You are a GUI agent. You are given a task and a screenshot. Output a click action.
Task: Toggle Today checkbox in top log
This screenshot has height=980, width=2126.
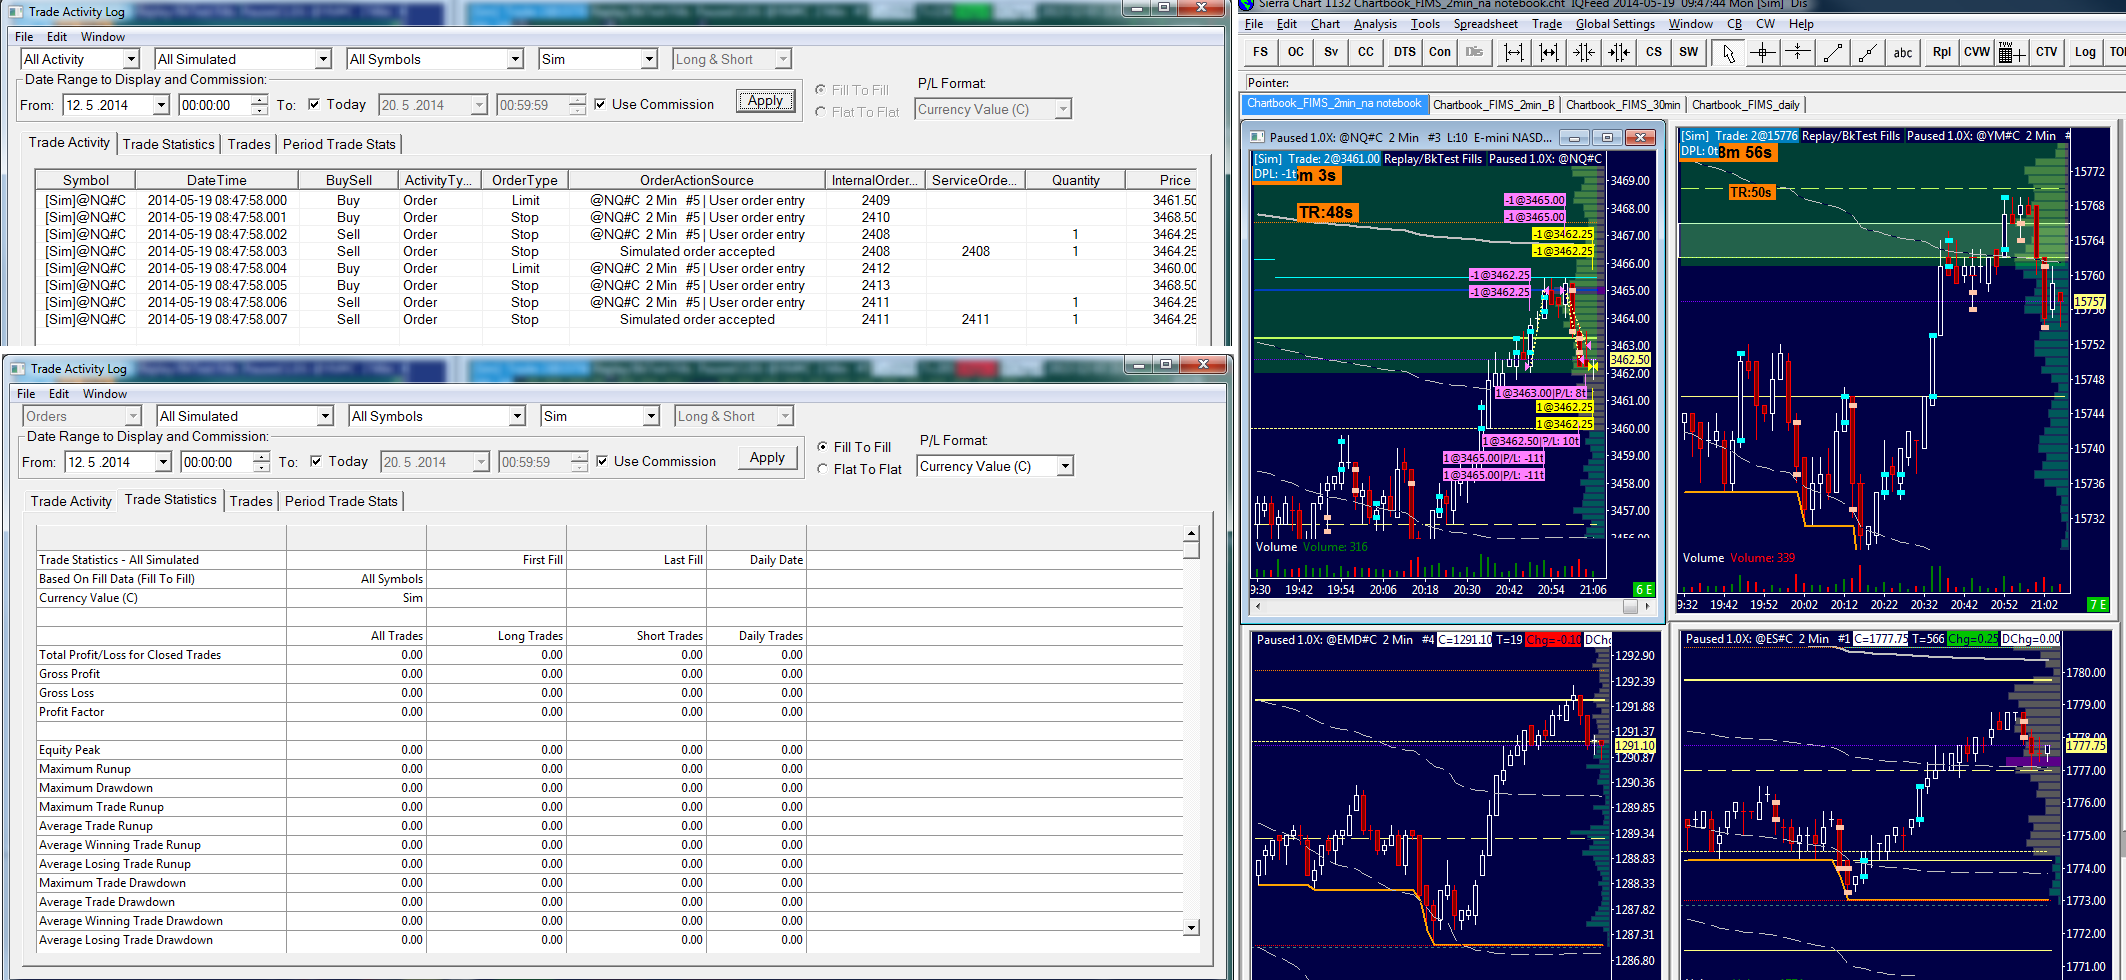pos(314,104)
